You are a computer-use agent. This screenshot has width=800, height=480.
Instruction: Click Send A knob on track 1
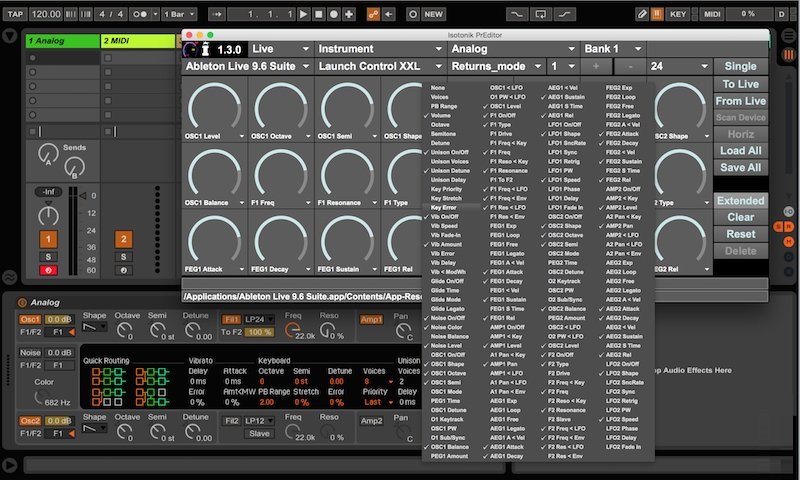[48, 154]
